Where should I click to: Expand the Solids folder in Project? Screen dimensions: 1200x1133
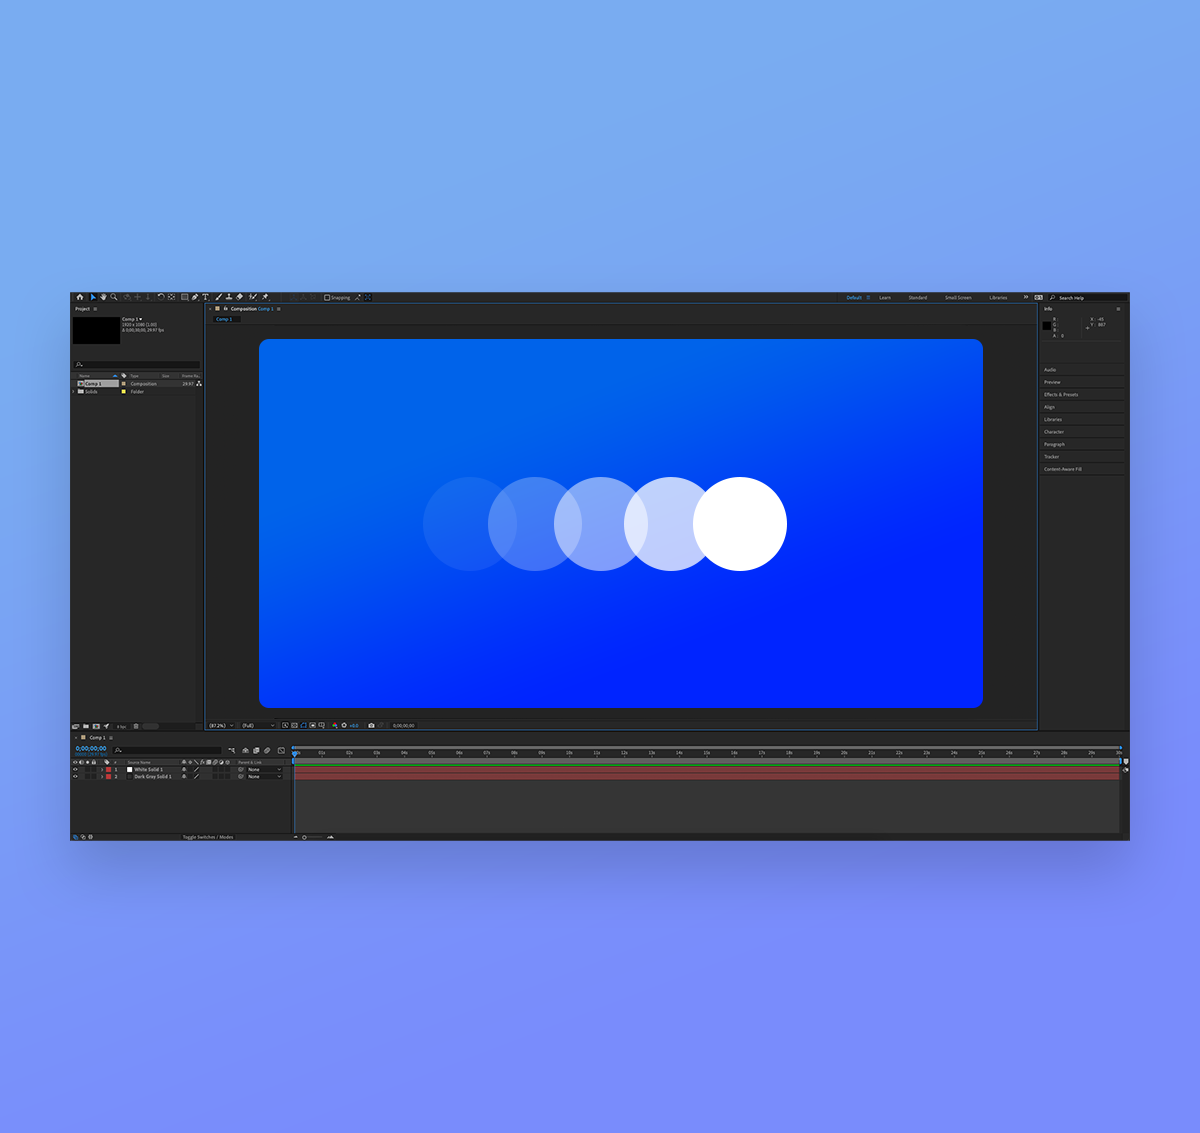74,392
